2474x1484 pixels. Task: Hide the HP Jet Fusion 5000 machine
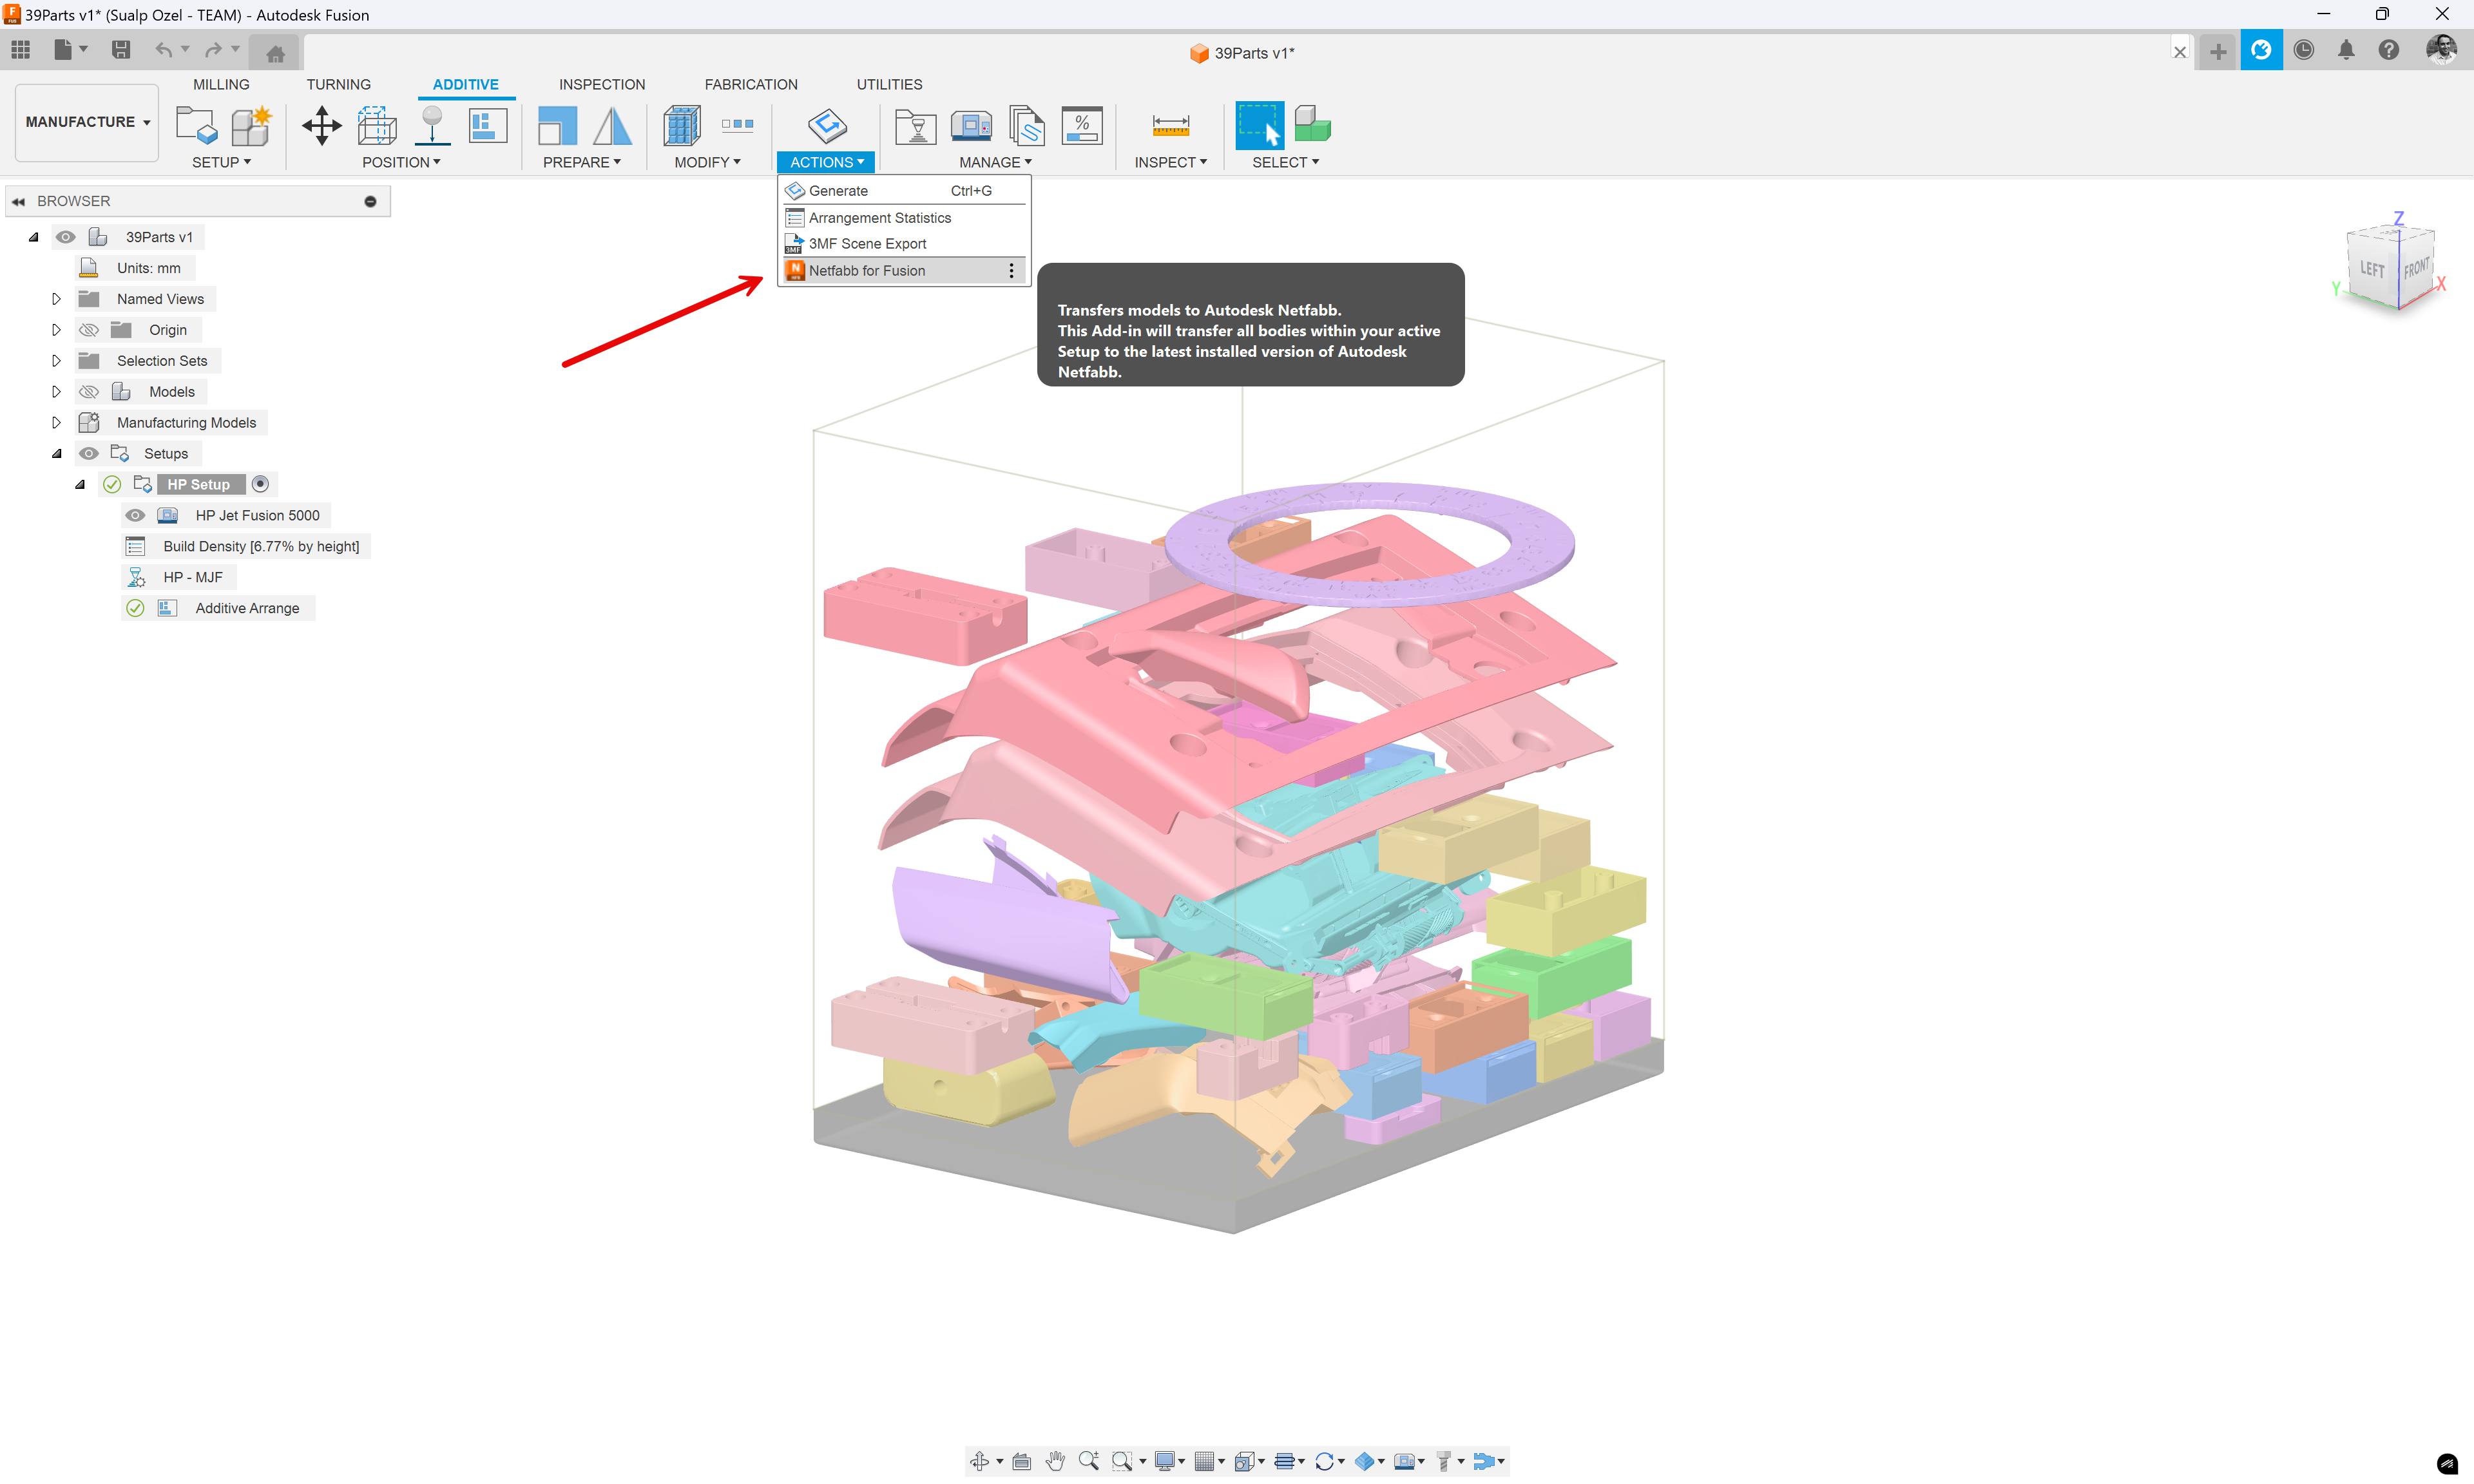pyautogui.click(x=135, y=515)
